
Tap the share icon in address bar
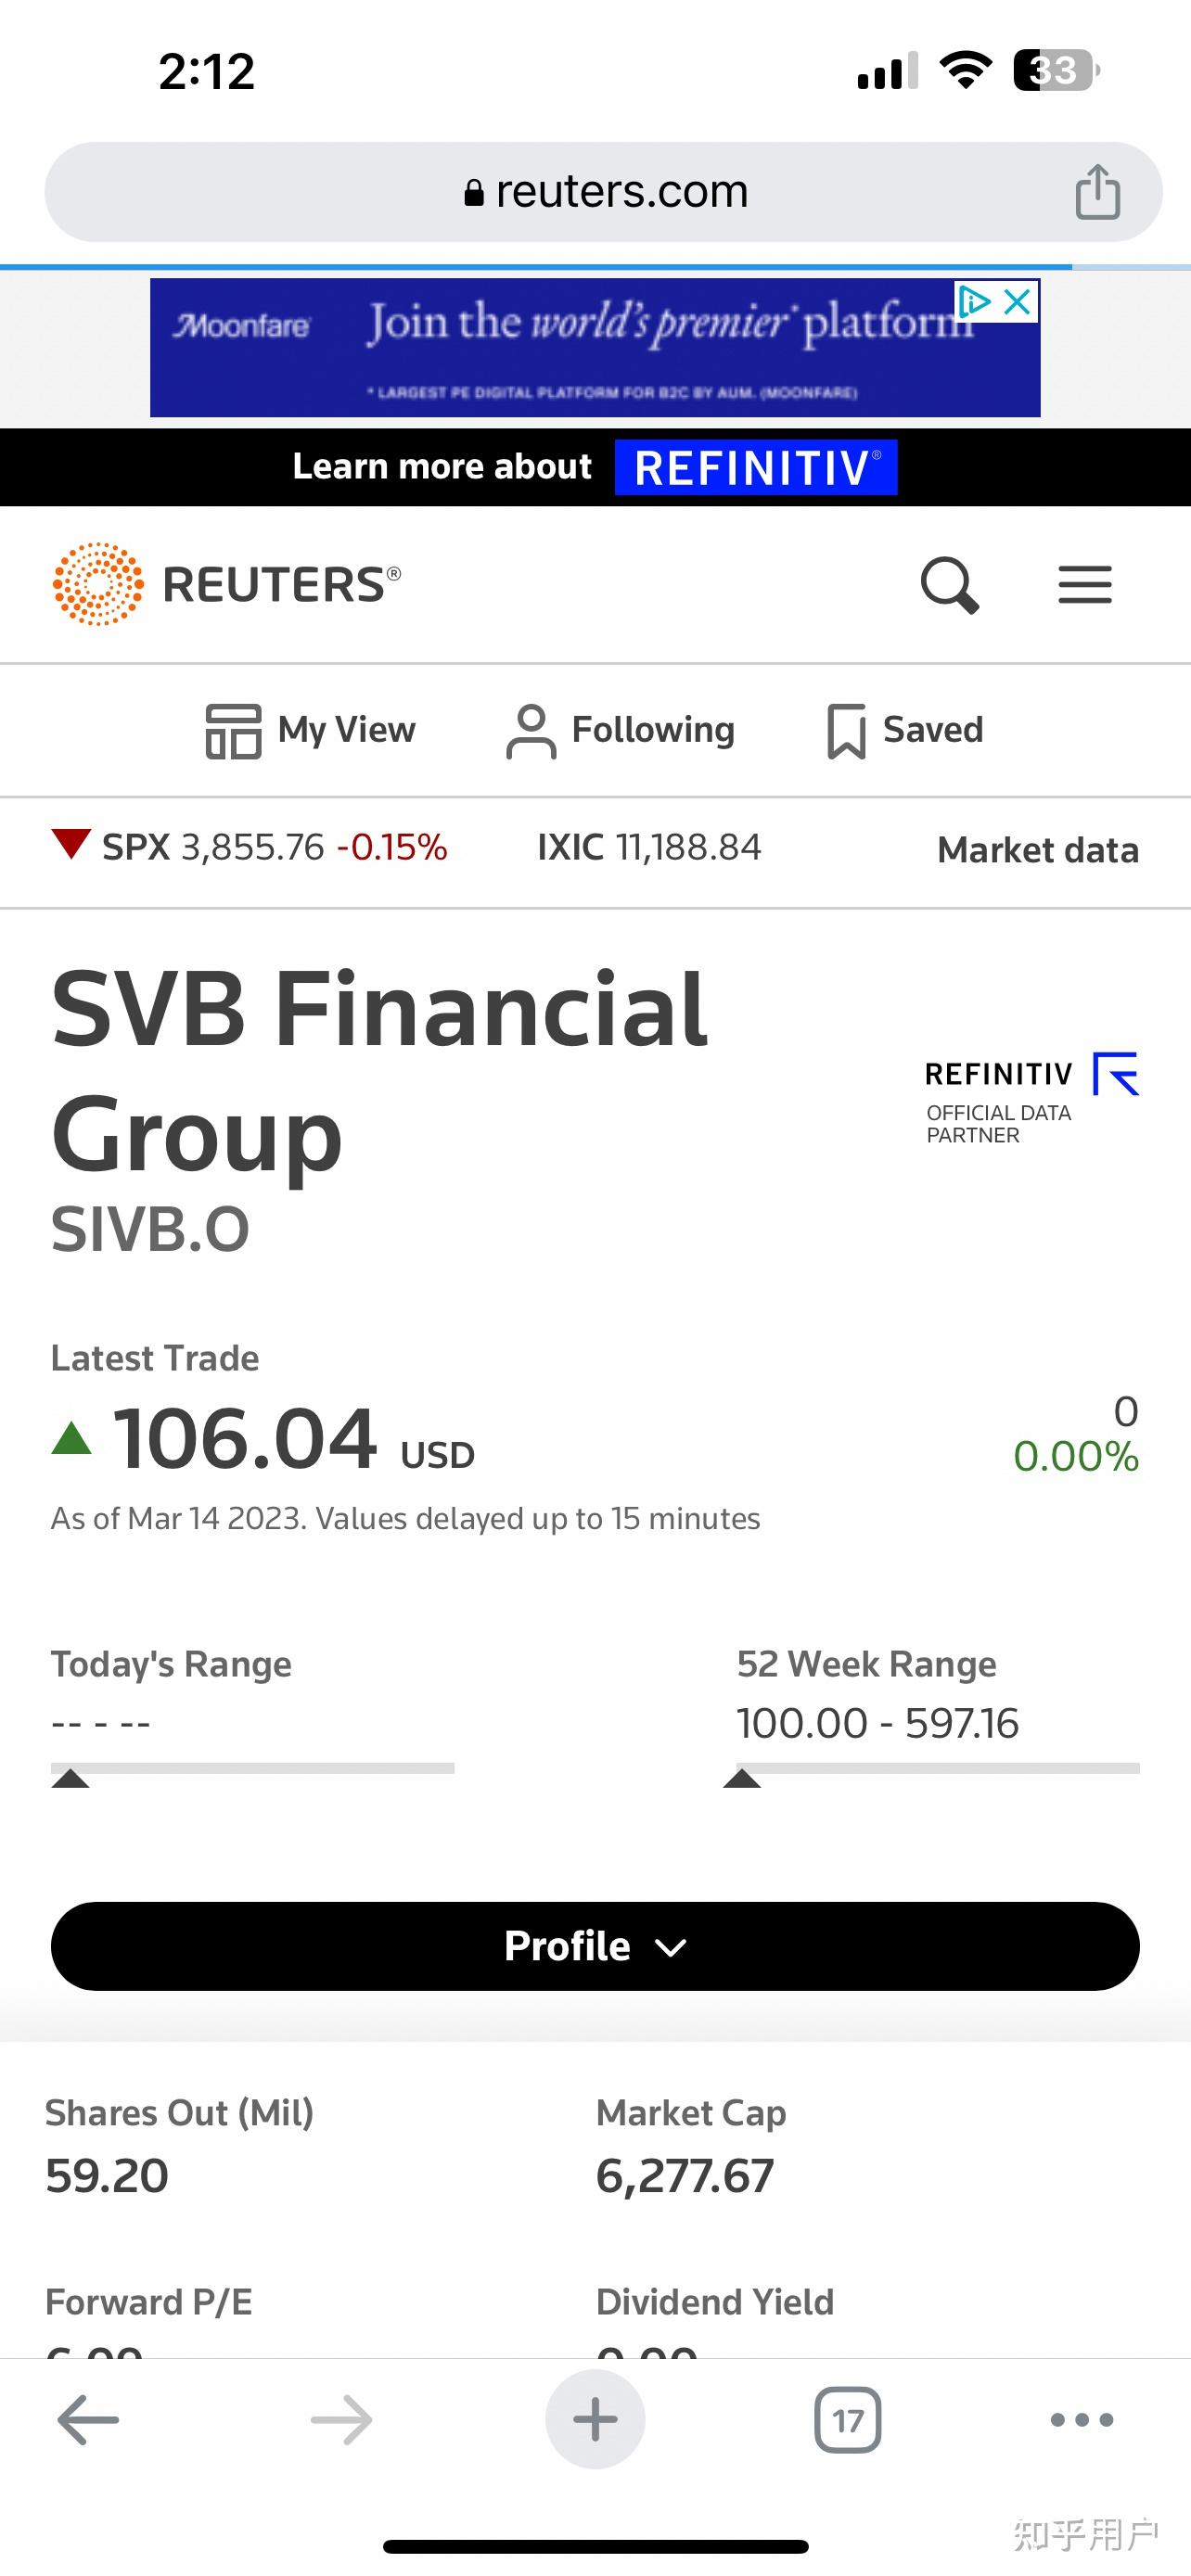(x=1097, y=191)
